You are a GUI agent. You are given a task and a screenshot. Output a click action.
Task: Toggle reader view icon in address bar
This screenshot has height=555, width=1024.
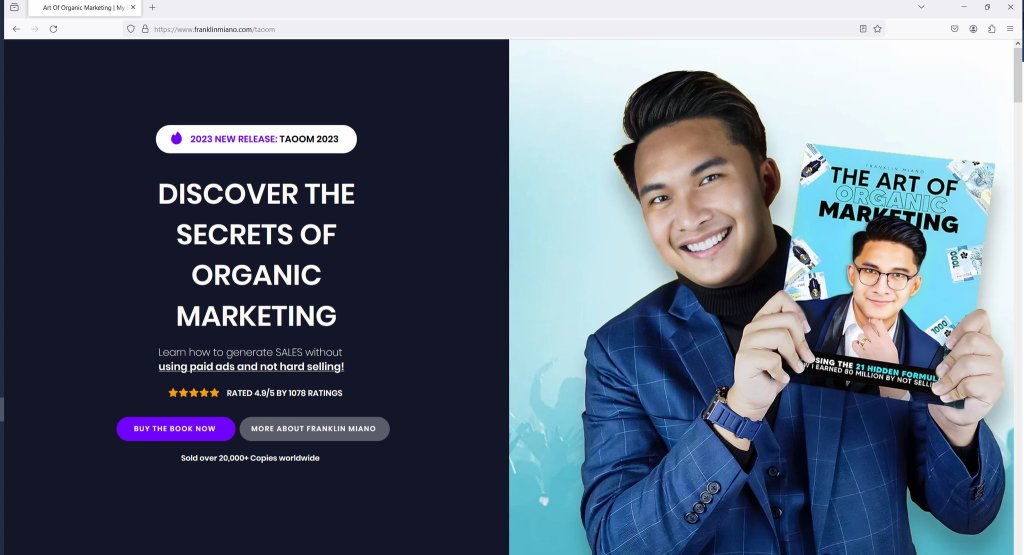(863, 29)
